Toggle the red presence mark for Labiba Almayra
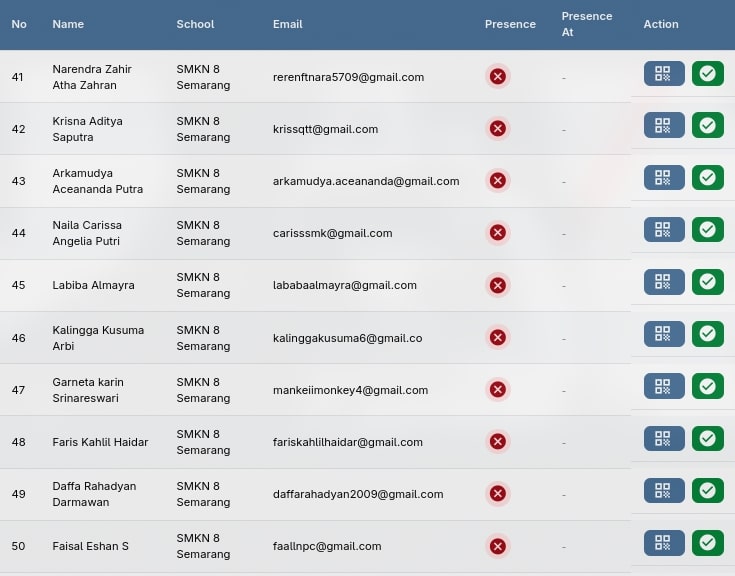 pos(498,285)
